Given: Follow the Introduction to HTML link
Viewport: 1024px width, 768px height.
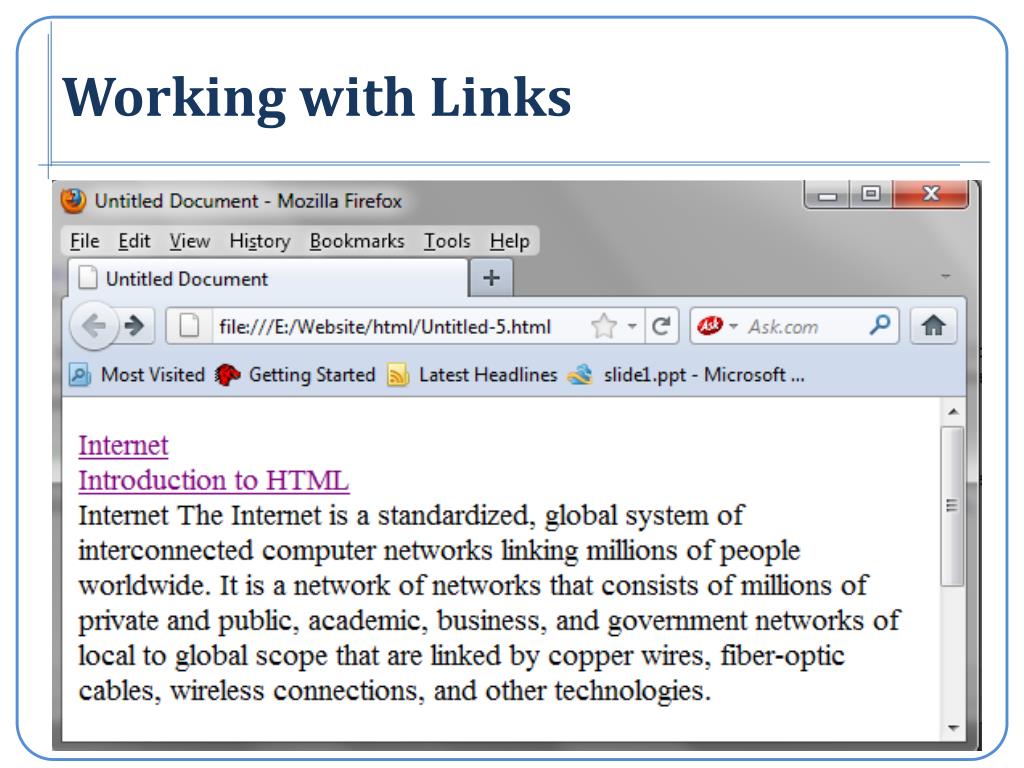Looking at the screenshot, I should click(x=214, y=481).
